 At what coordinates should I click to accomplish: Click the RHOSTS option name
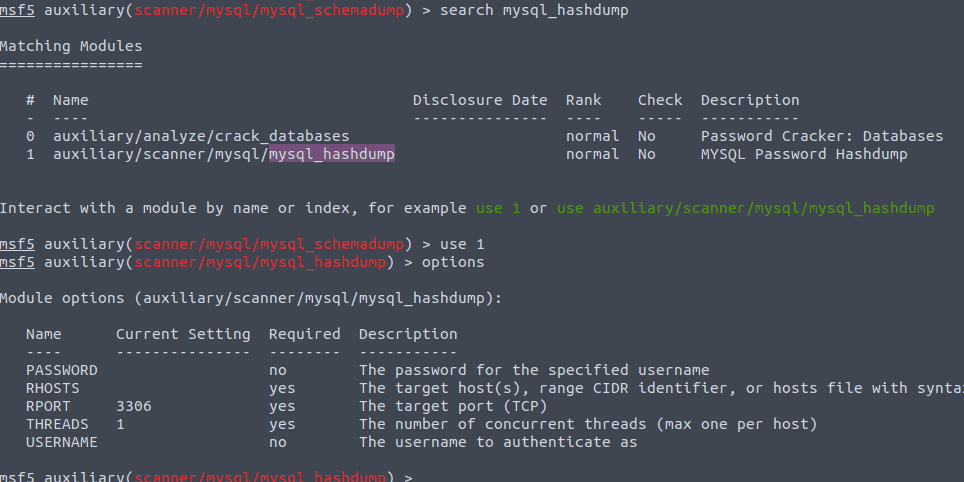[53, 388]
